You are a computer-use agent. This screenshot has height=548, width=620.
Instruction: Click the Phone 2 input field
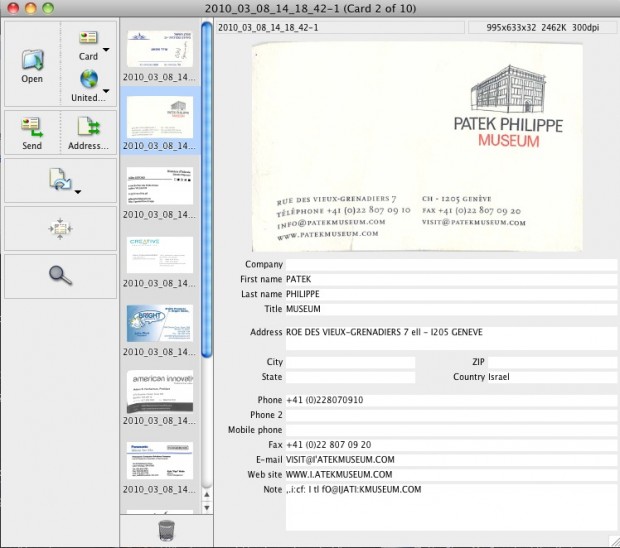coord(451,415)
